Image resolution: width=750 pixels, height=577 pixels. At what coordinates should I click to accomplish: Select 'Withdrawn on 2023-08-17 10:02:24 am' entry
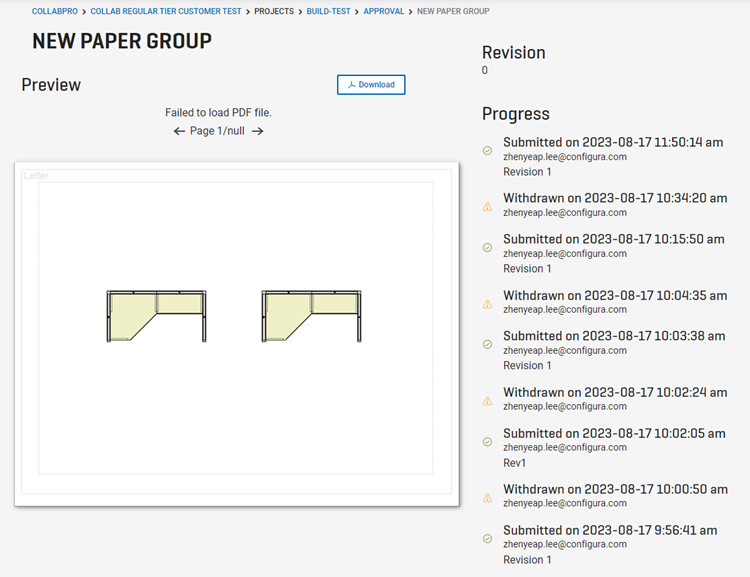[615, 393]
